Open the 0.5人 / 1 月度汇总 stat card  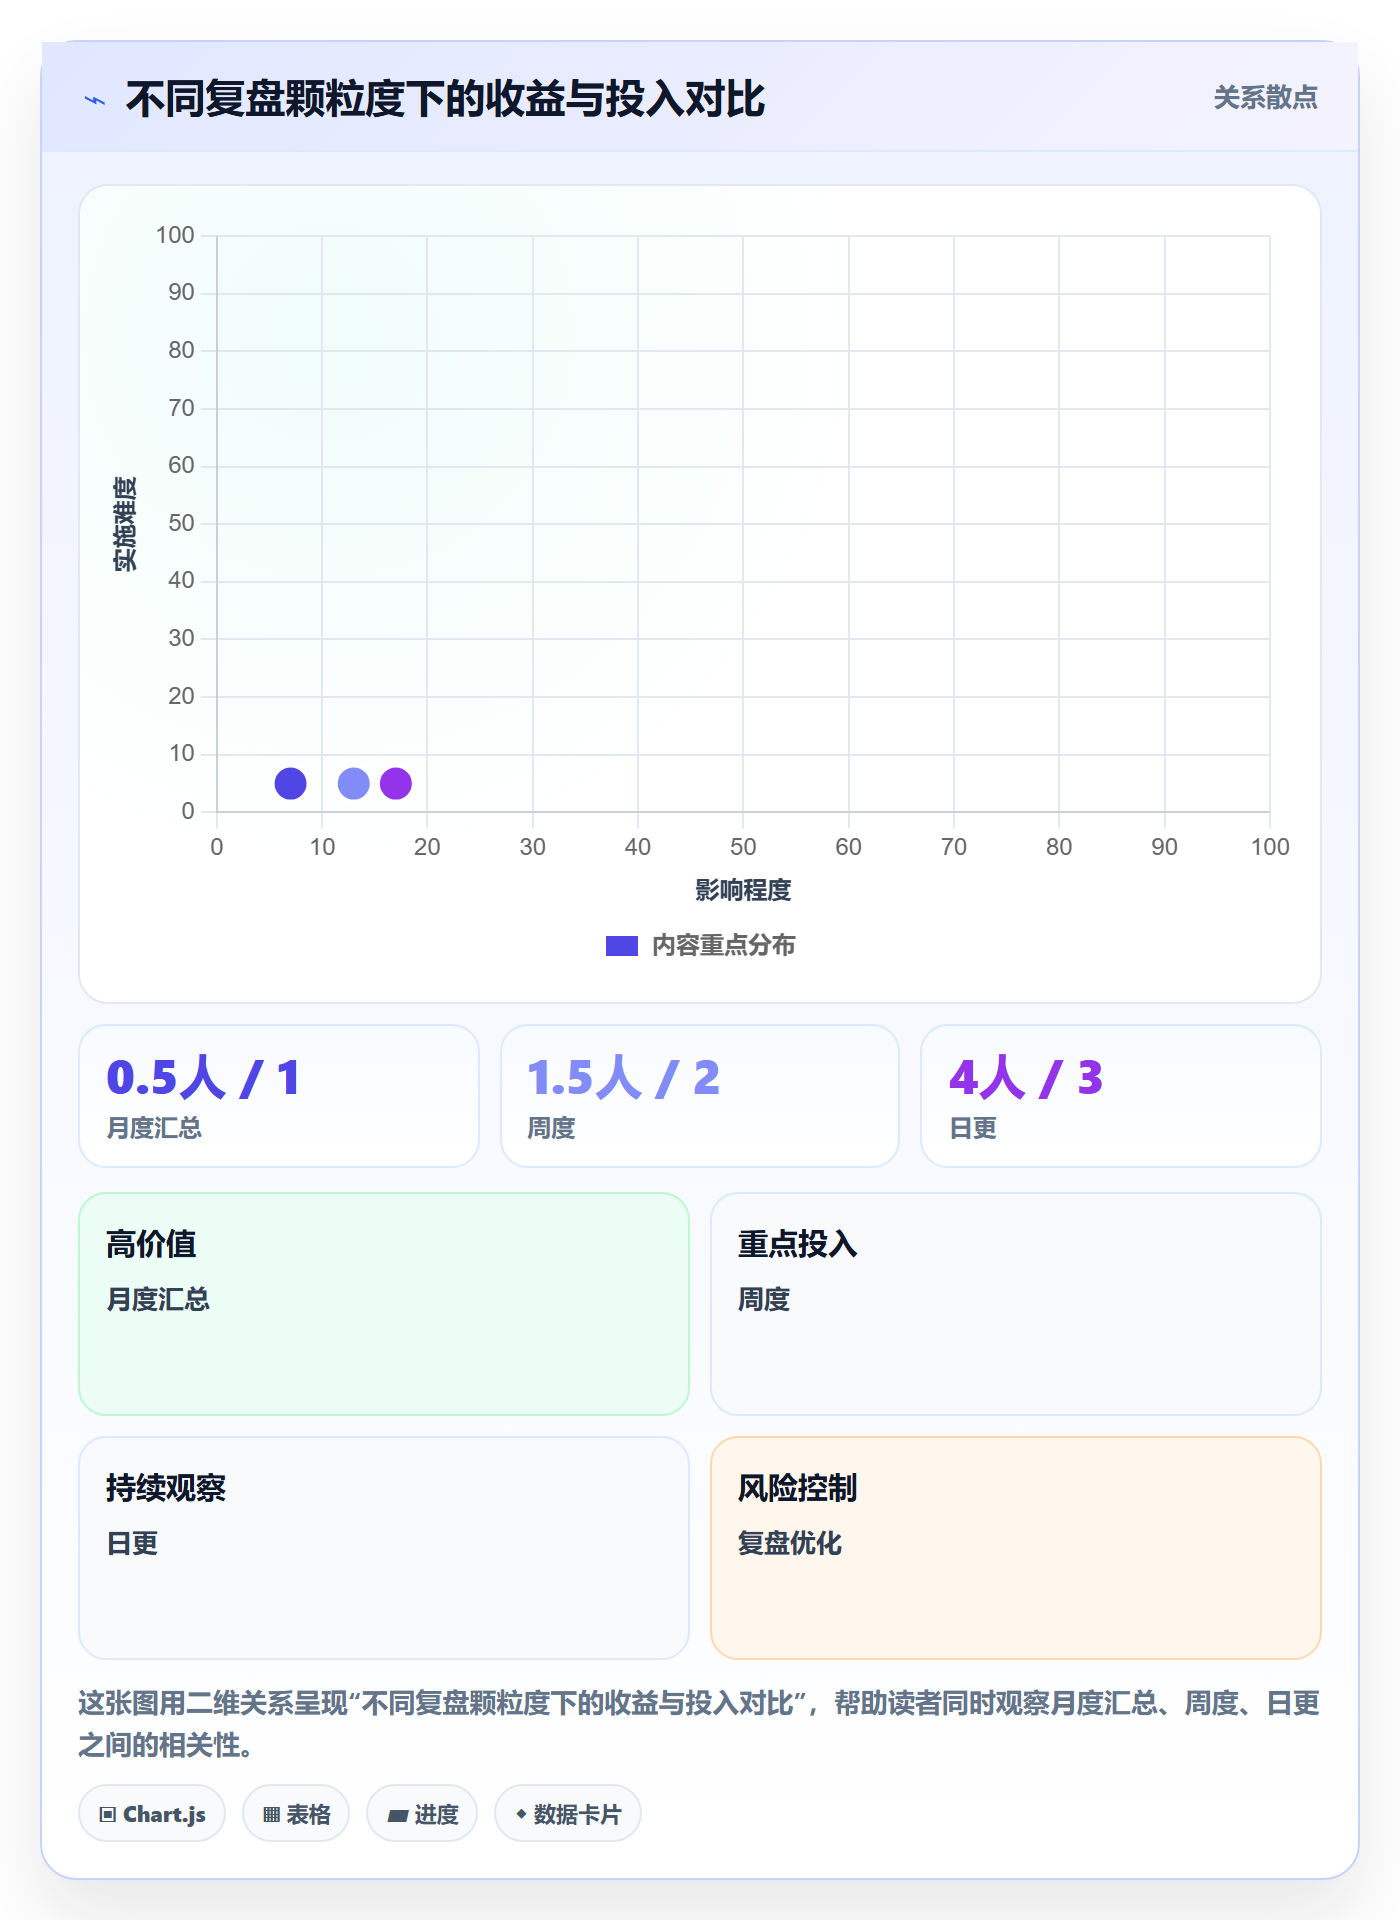[x=279, y=1096]
